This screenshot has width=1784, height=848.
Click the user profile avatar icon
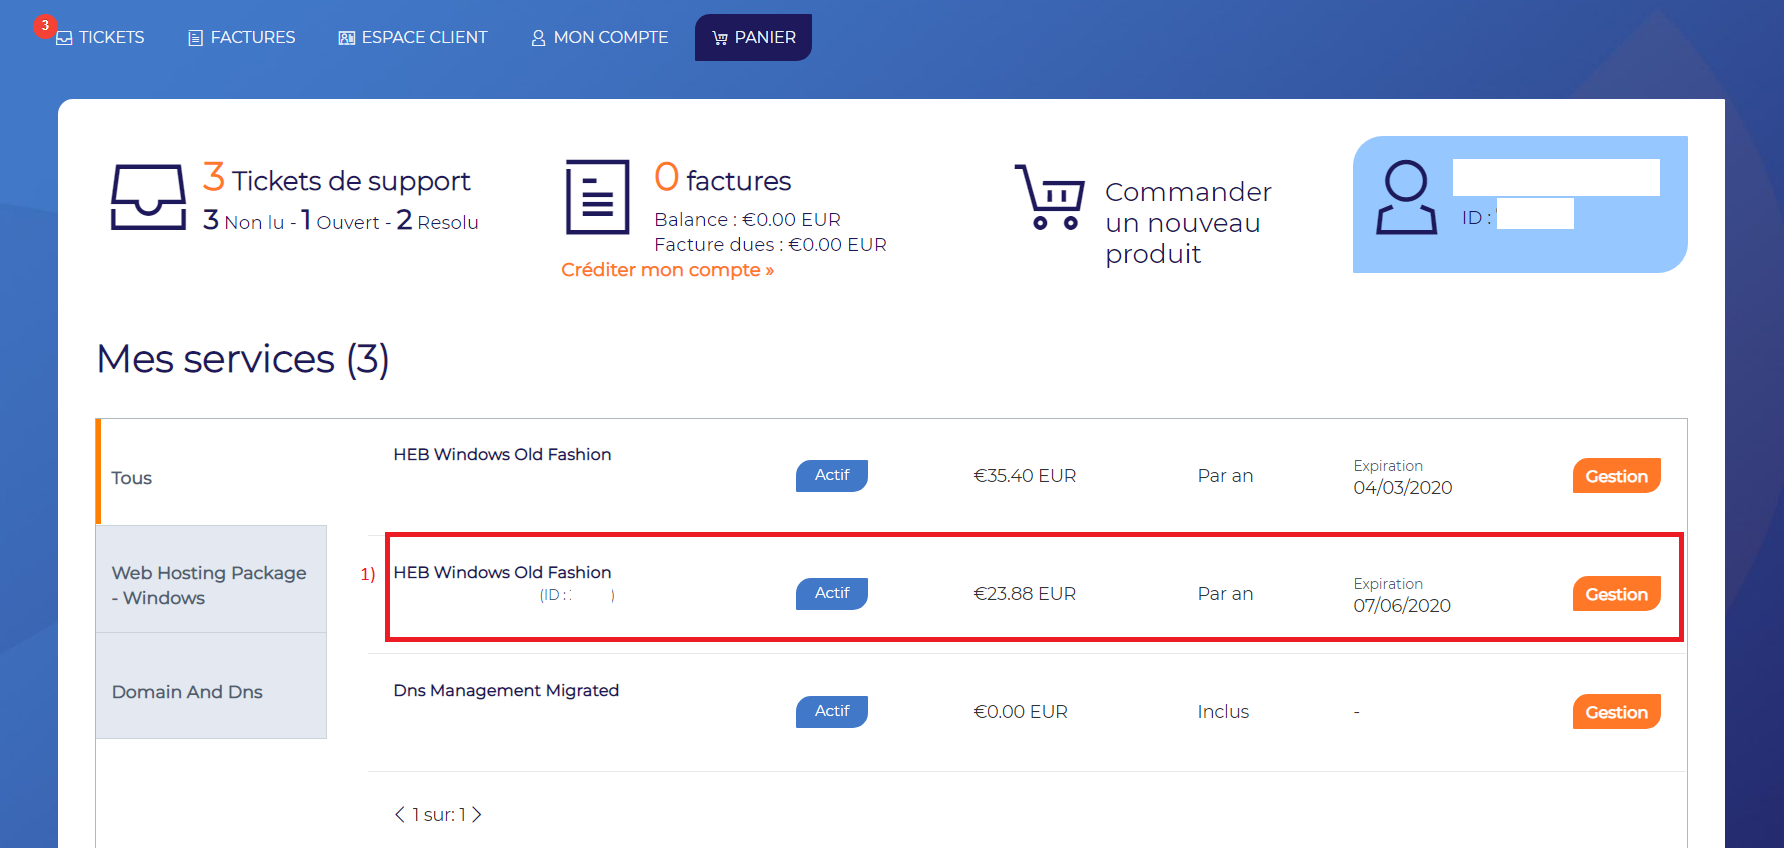click(1406, 197)
